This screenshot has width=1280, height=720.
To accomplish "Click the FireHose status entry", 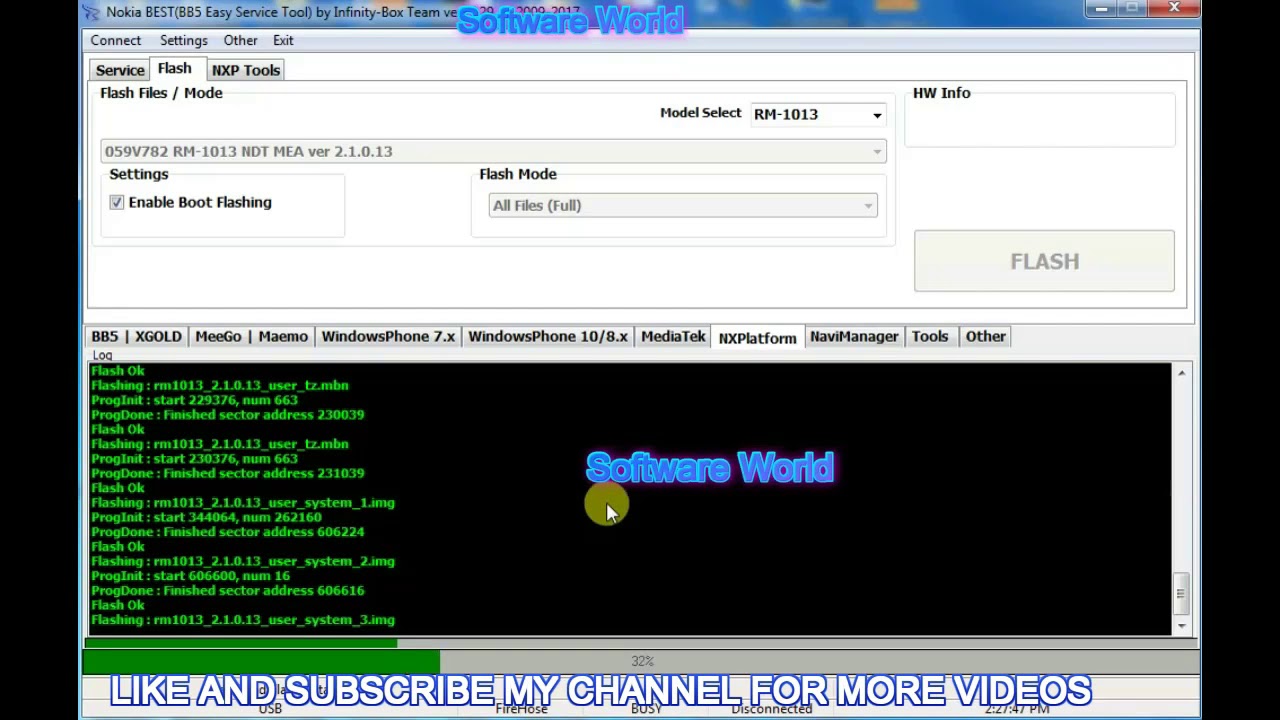I will click(x=521, y=709).
